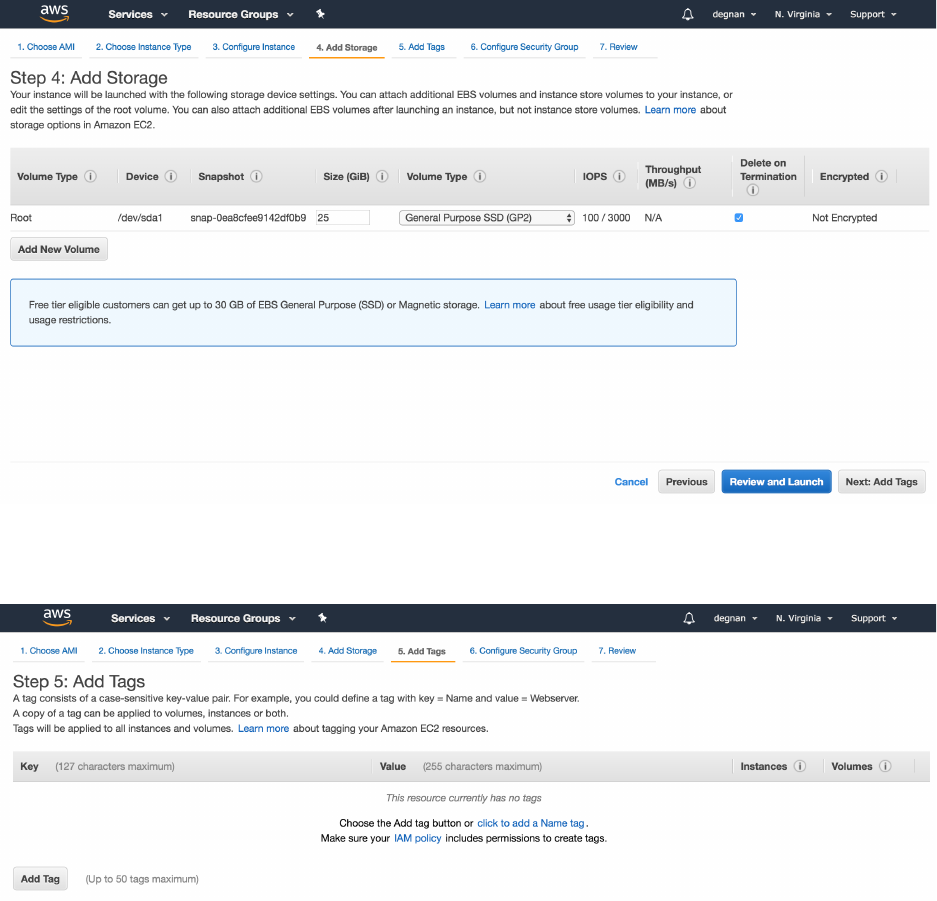Open Support menu in the Add Tags header

[x=874, y=618]
